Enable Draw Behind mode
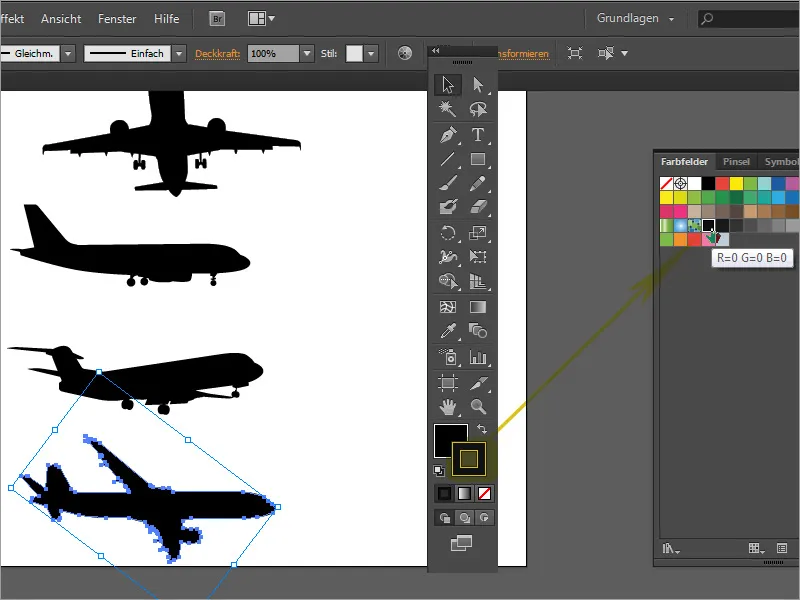The width and height of the screenshot is (800, 600). point(464,518)
